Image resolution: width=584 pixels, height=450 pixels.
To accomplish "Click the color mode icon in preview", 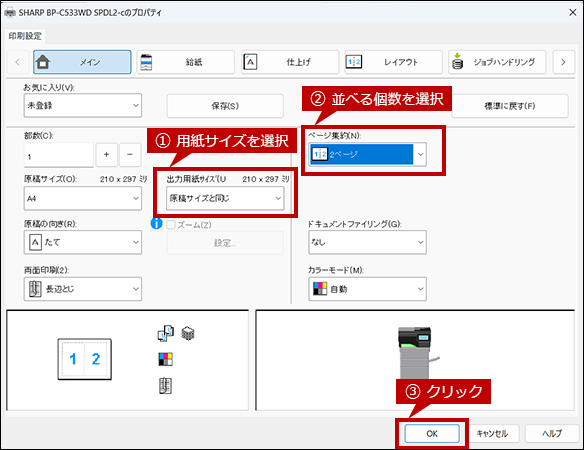I will coord(165,359).
